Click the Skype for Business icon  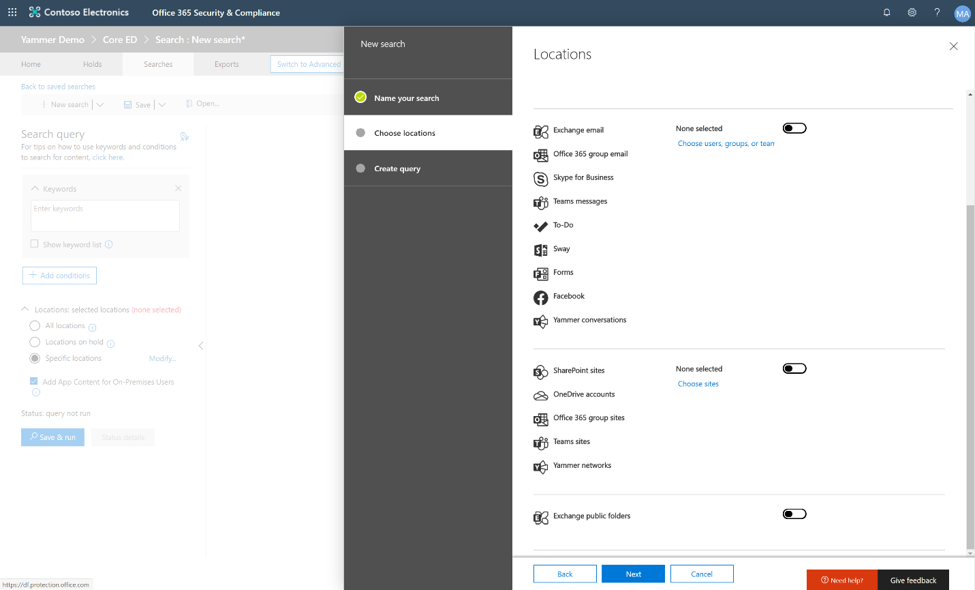click(540, 178)
